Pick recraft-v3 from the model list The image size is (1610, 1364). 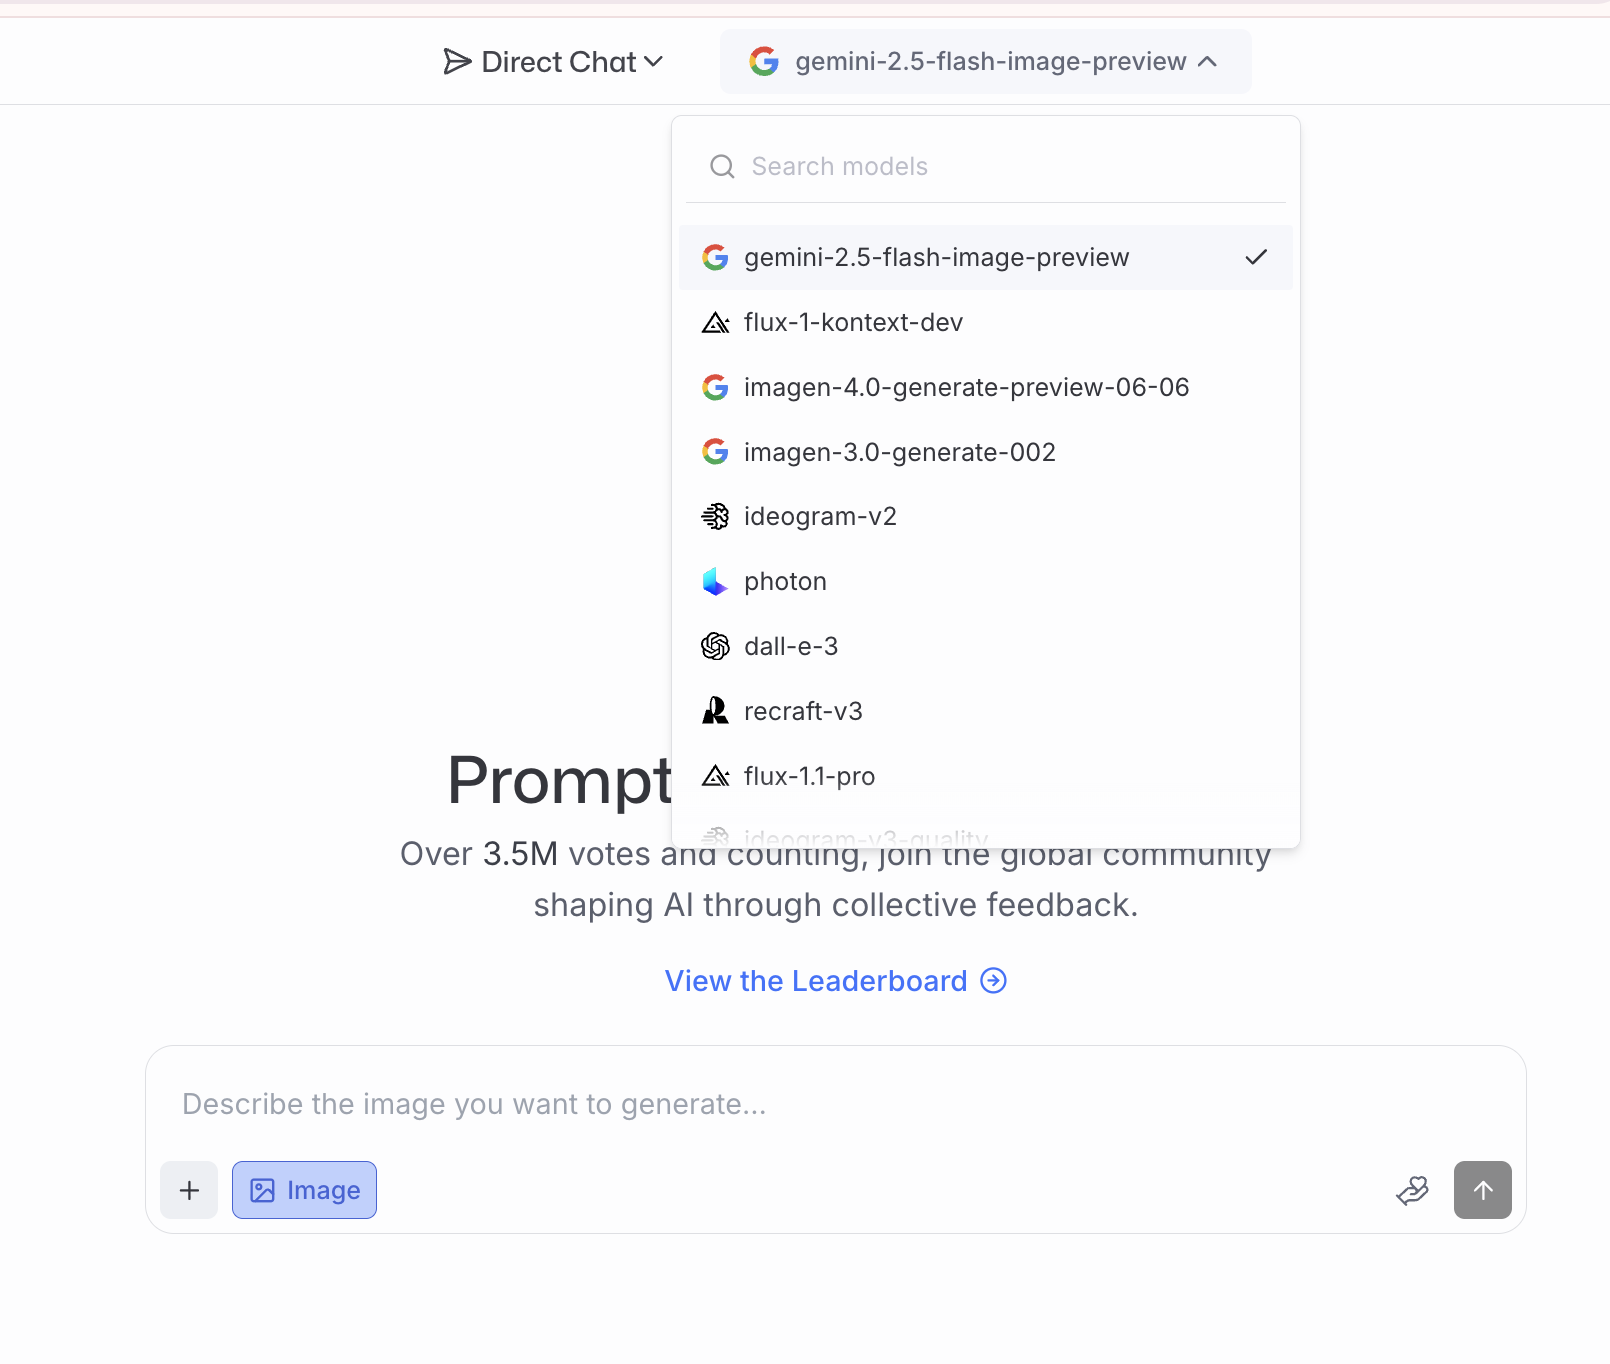[x=803, y=711]
